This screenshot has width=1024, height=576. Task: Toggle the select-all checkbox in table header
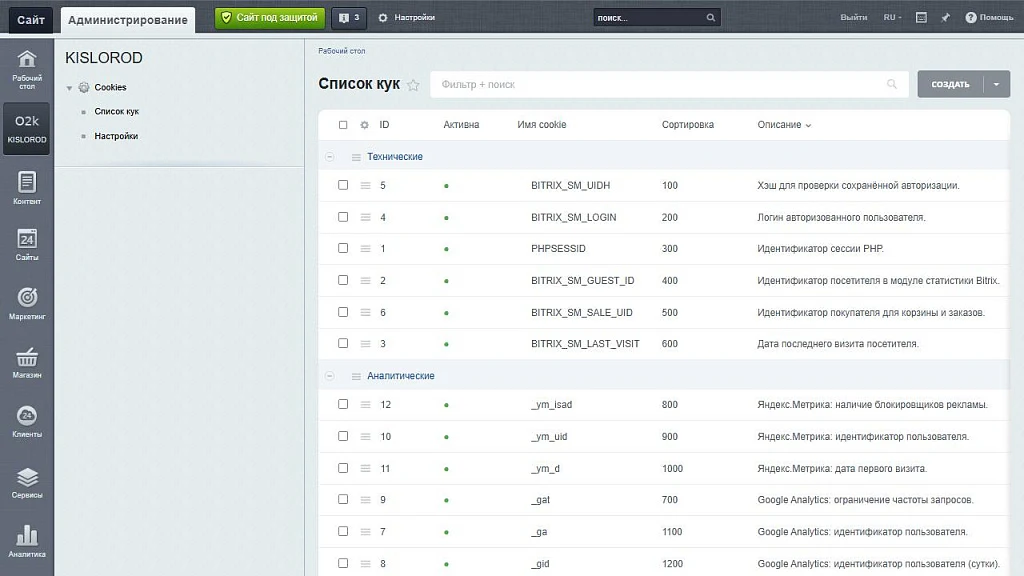(x=343, y=125)
